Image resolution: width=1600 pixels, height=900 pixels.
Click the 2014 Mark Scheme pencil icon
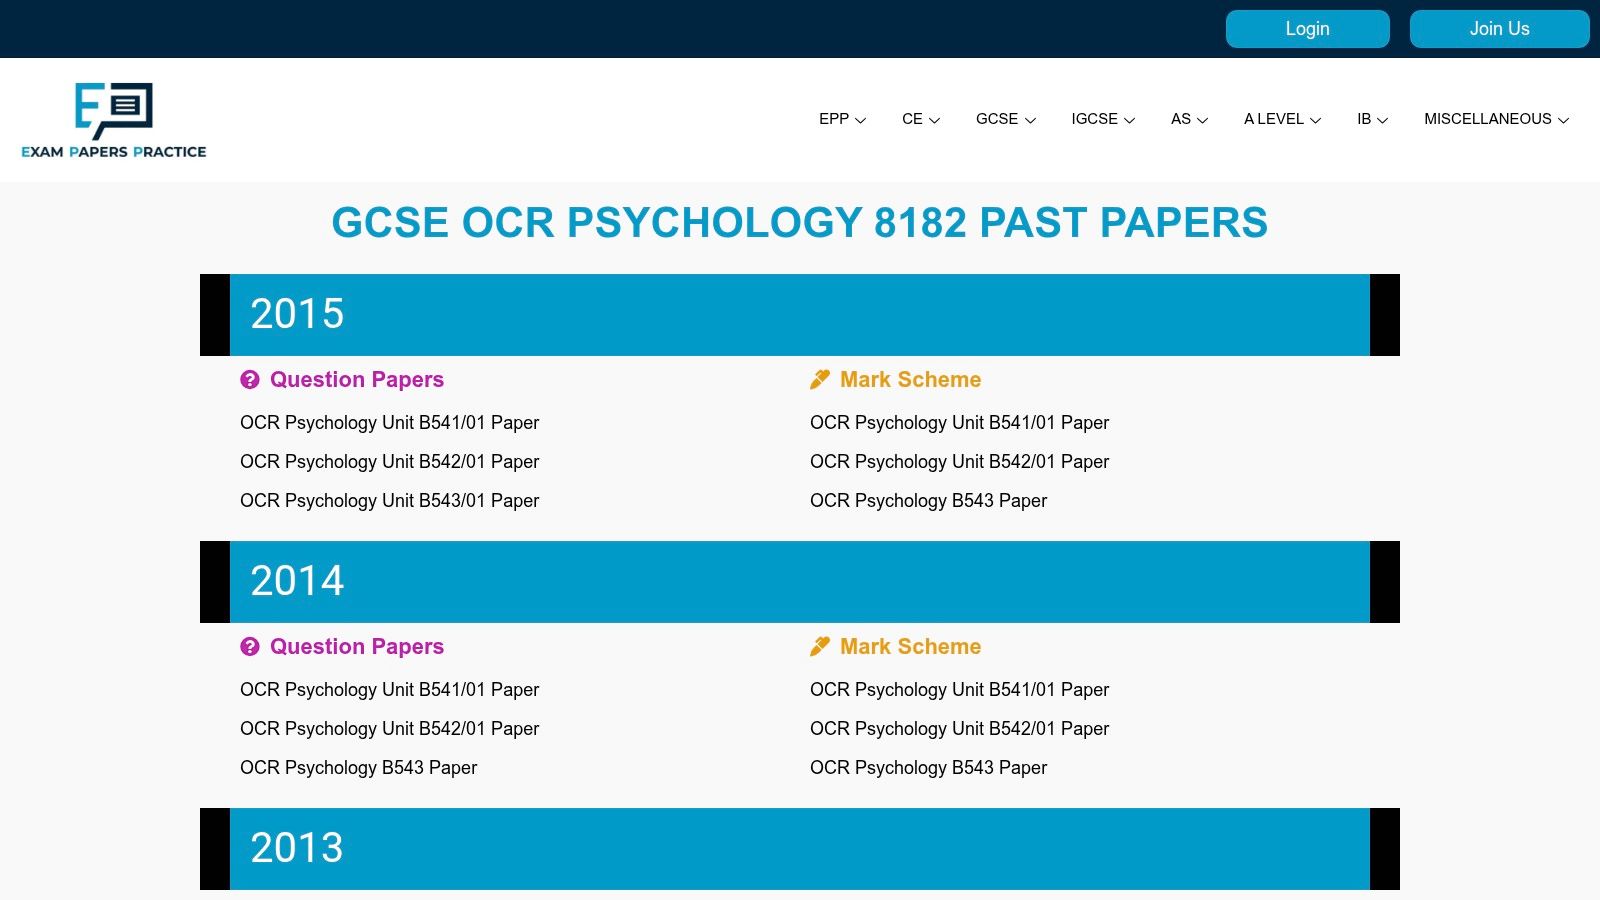click(820, 647)
